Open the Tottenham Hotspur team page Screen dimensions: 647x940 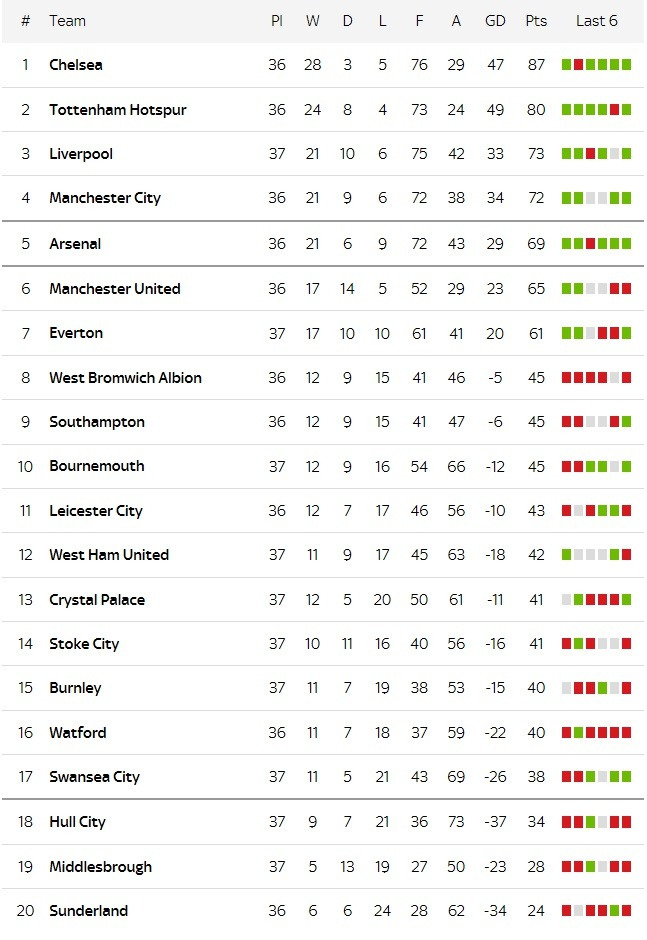coord(118,110)
